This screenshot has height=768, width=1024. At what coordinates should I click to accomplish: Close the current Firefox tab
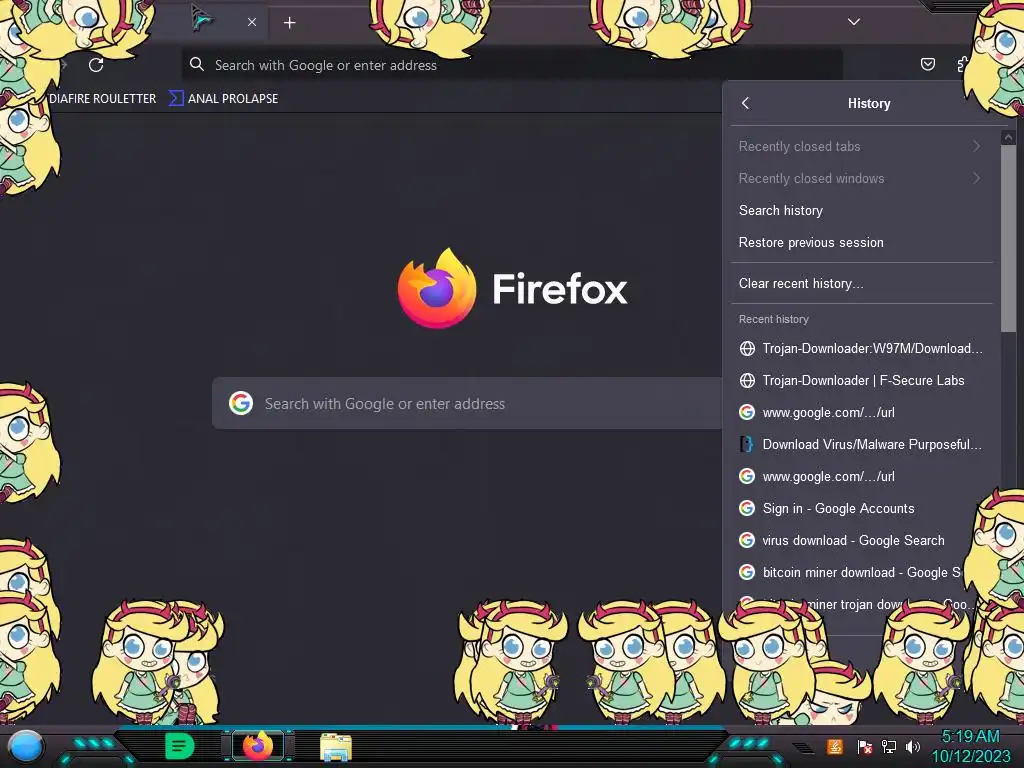252,22
